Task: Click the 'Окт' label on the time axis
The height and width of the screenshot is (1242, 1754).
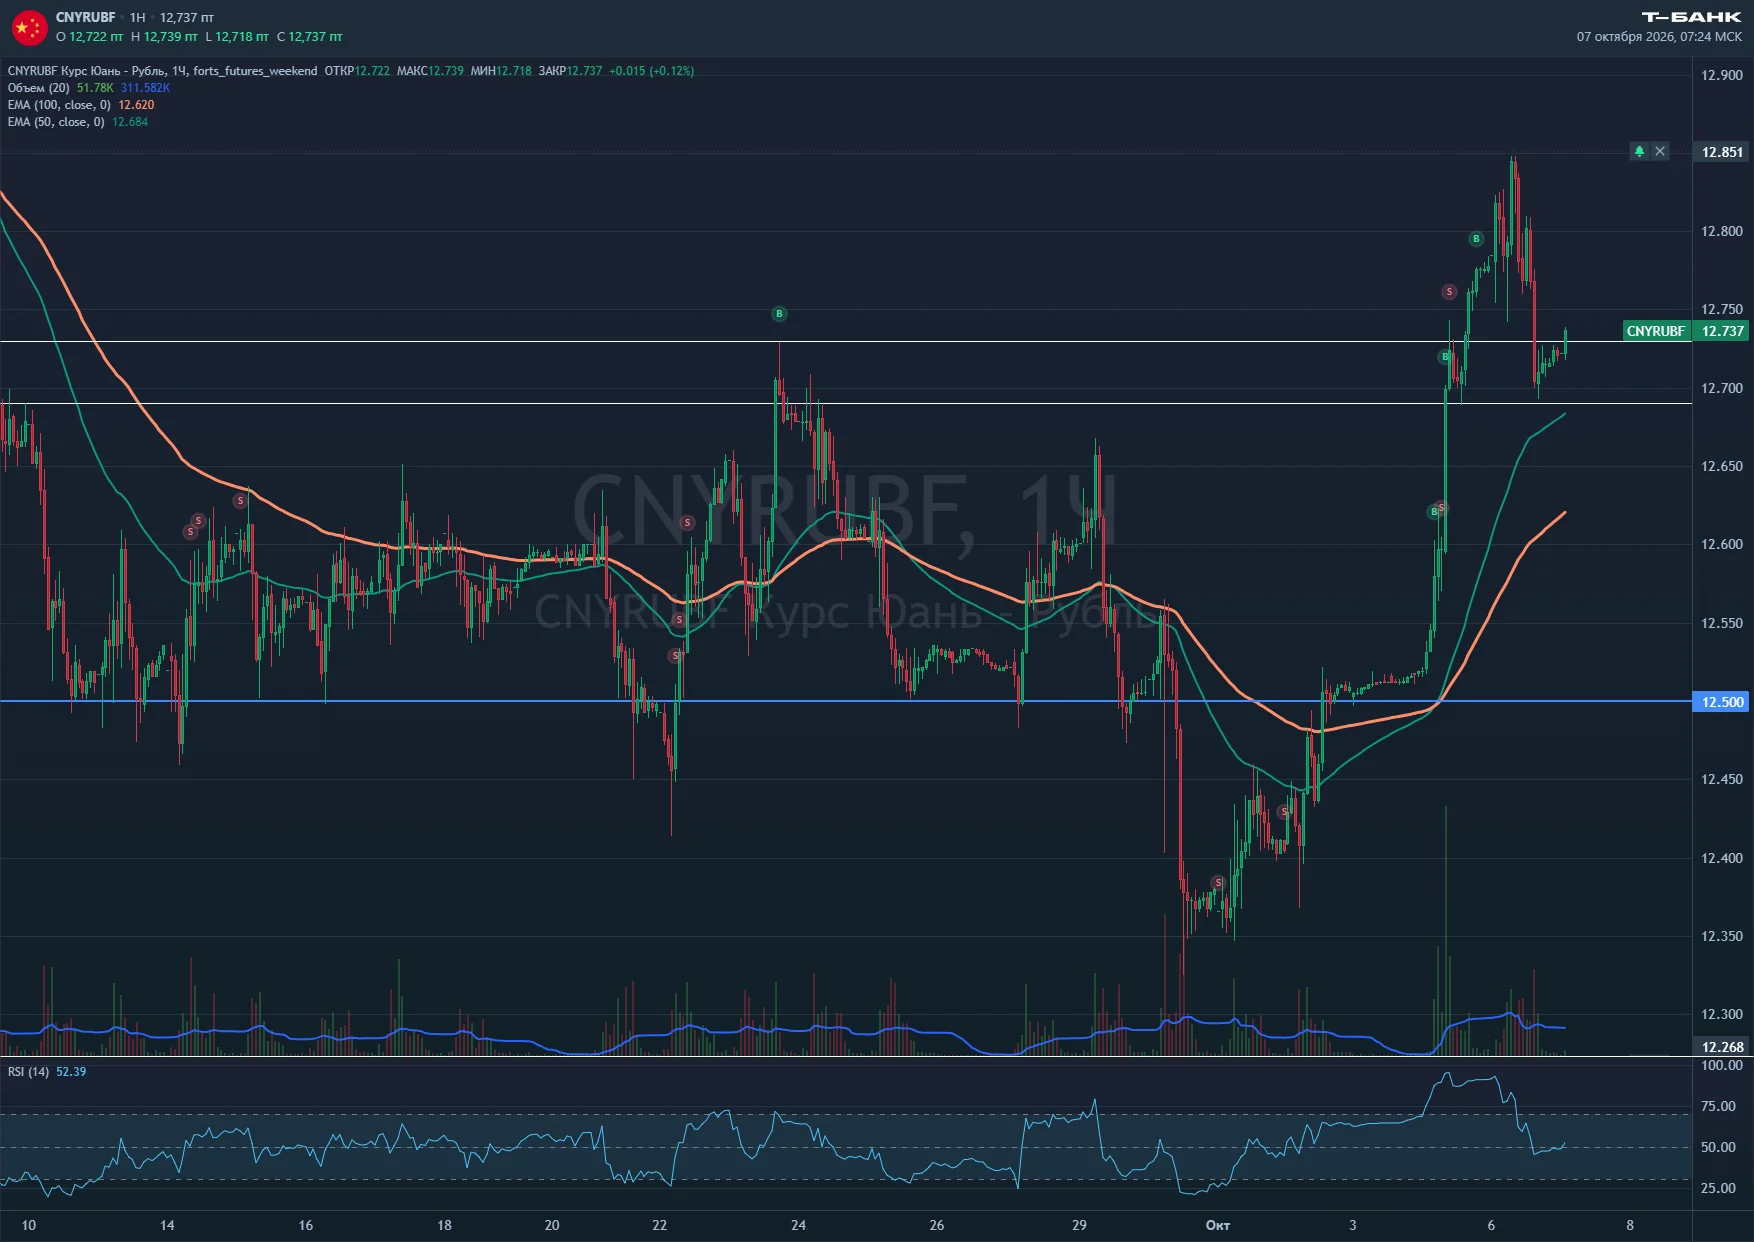Action: (1218, 1225)
